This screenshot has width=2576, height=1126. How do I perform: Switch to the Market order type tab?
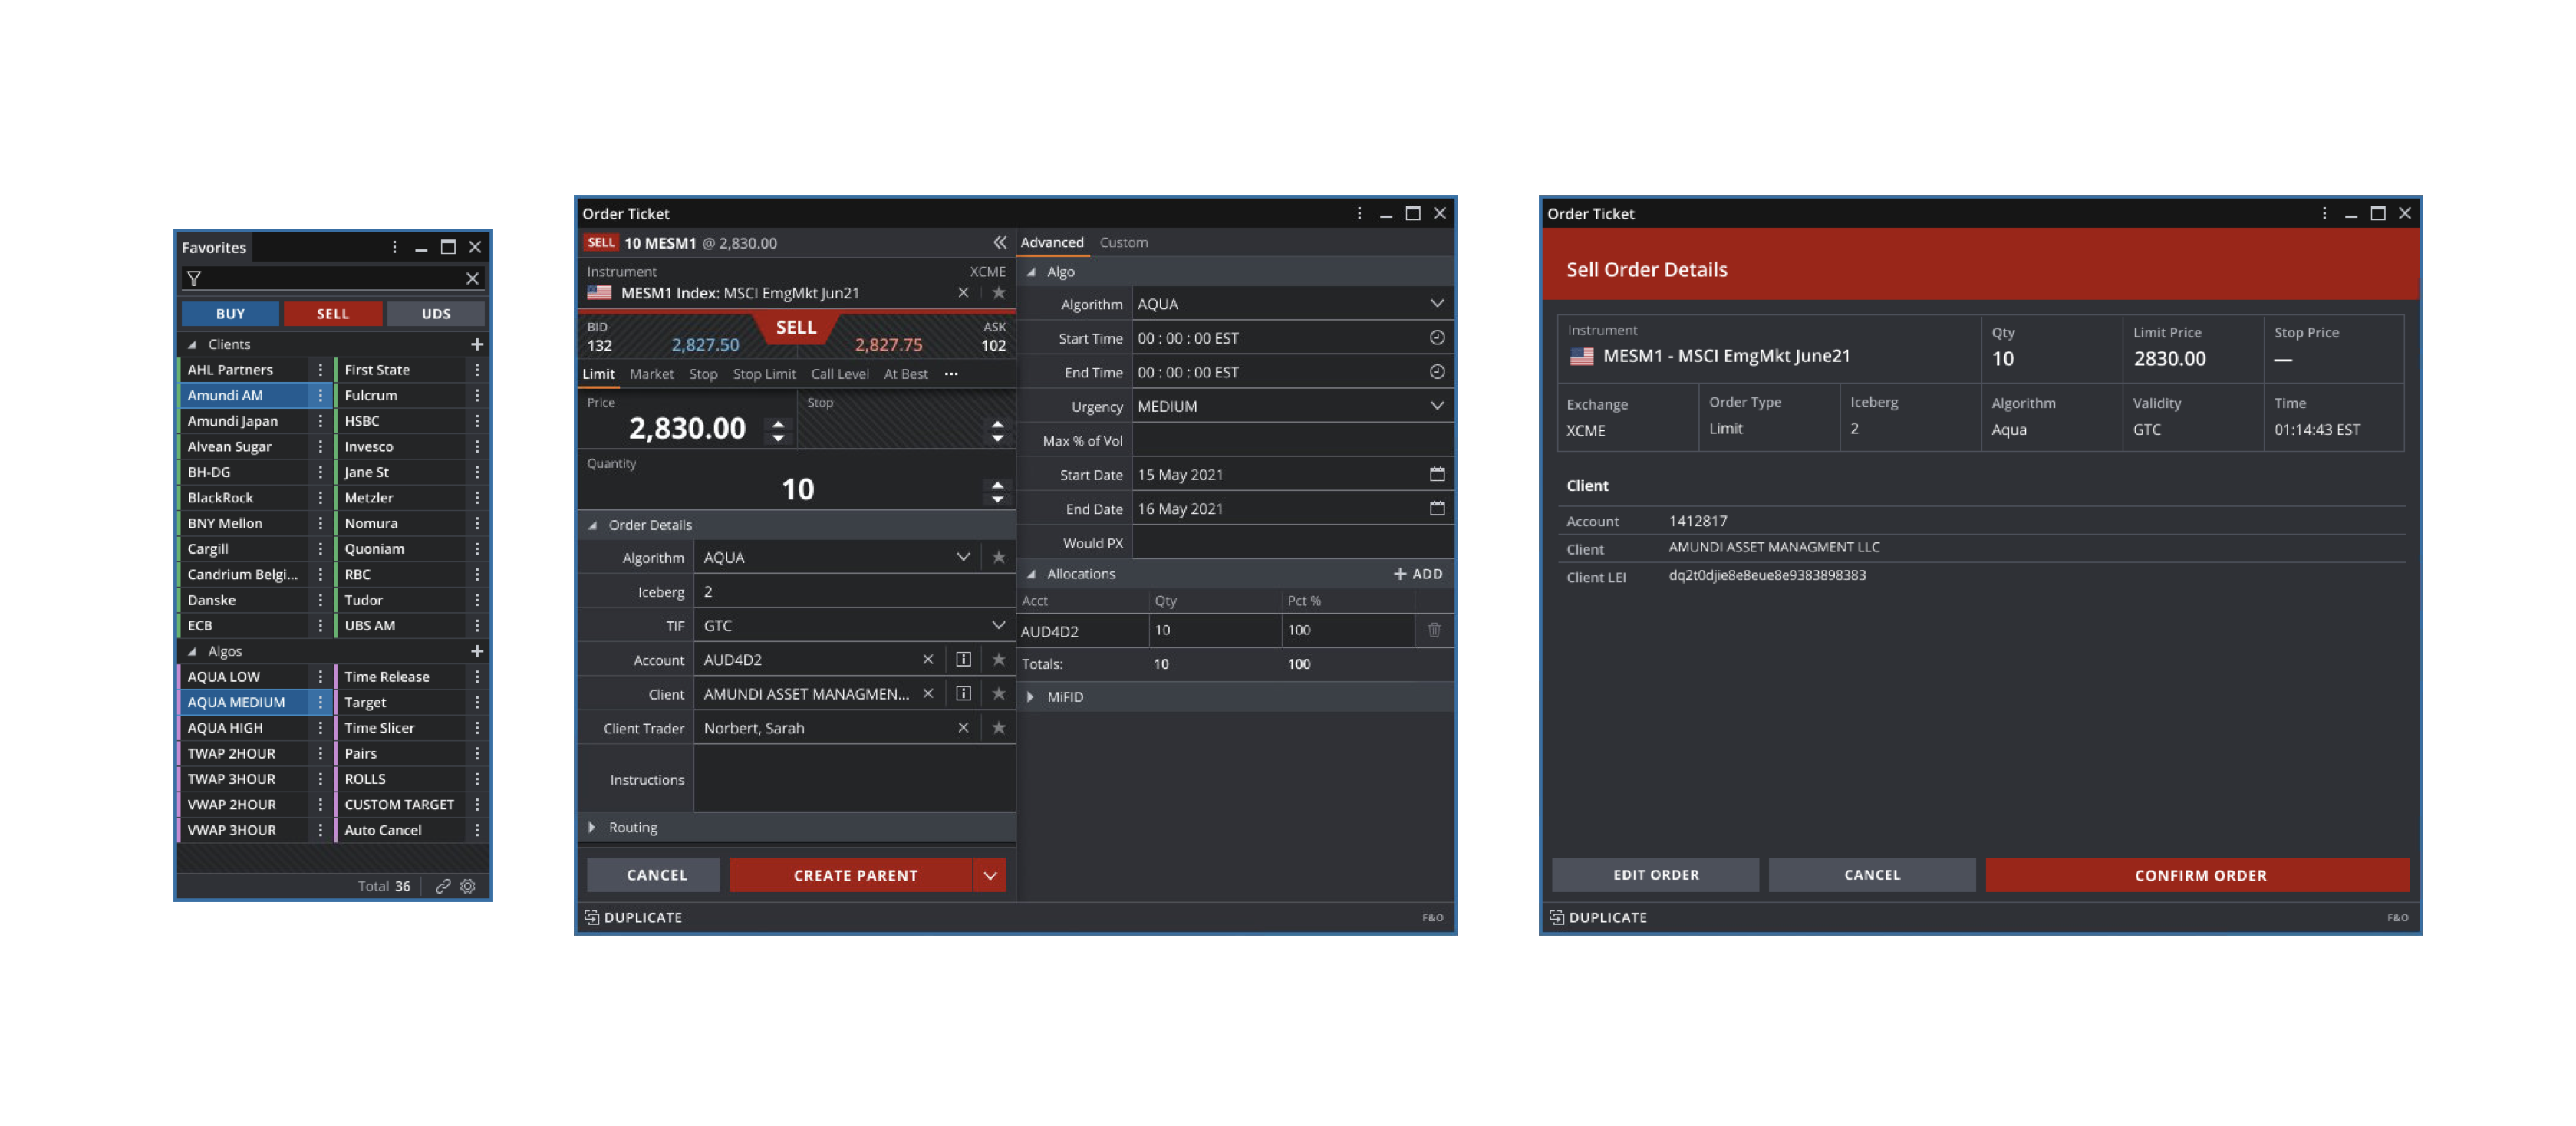click(x=651, y=374)
